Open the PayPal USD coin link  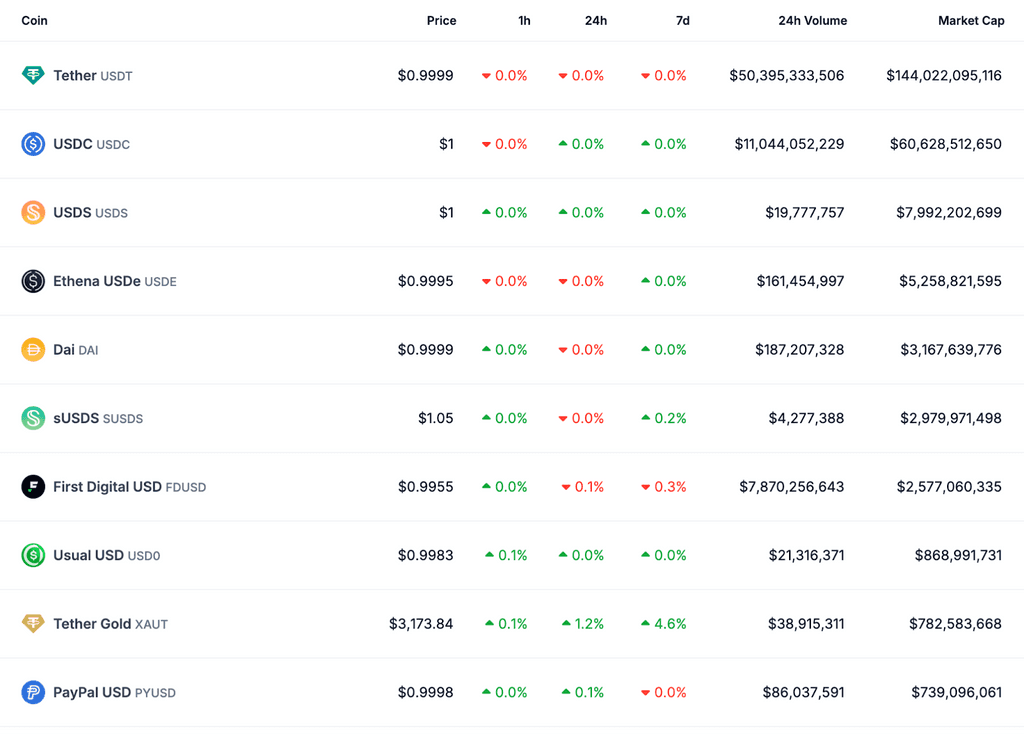coord(92,692)
